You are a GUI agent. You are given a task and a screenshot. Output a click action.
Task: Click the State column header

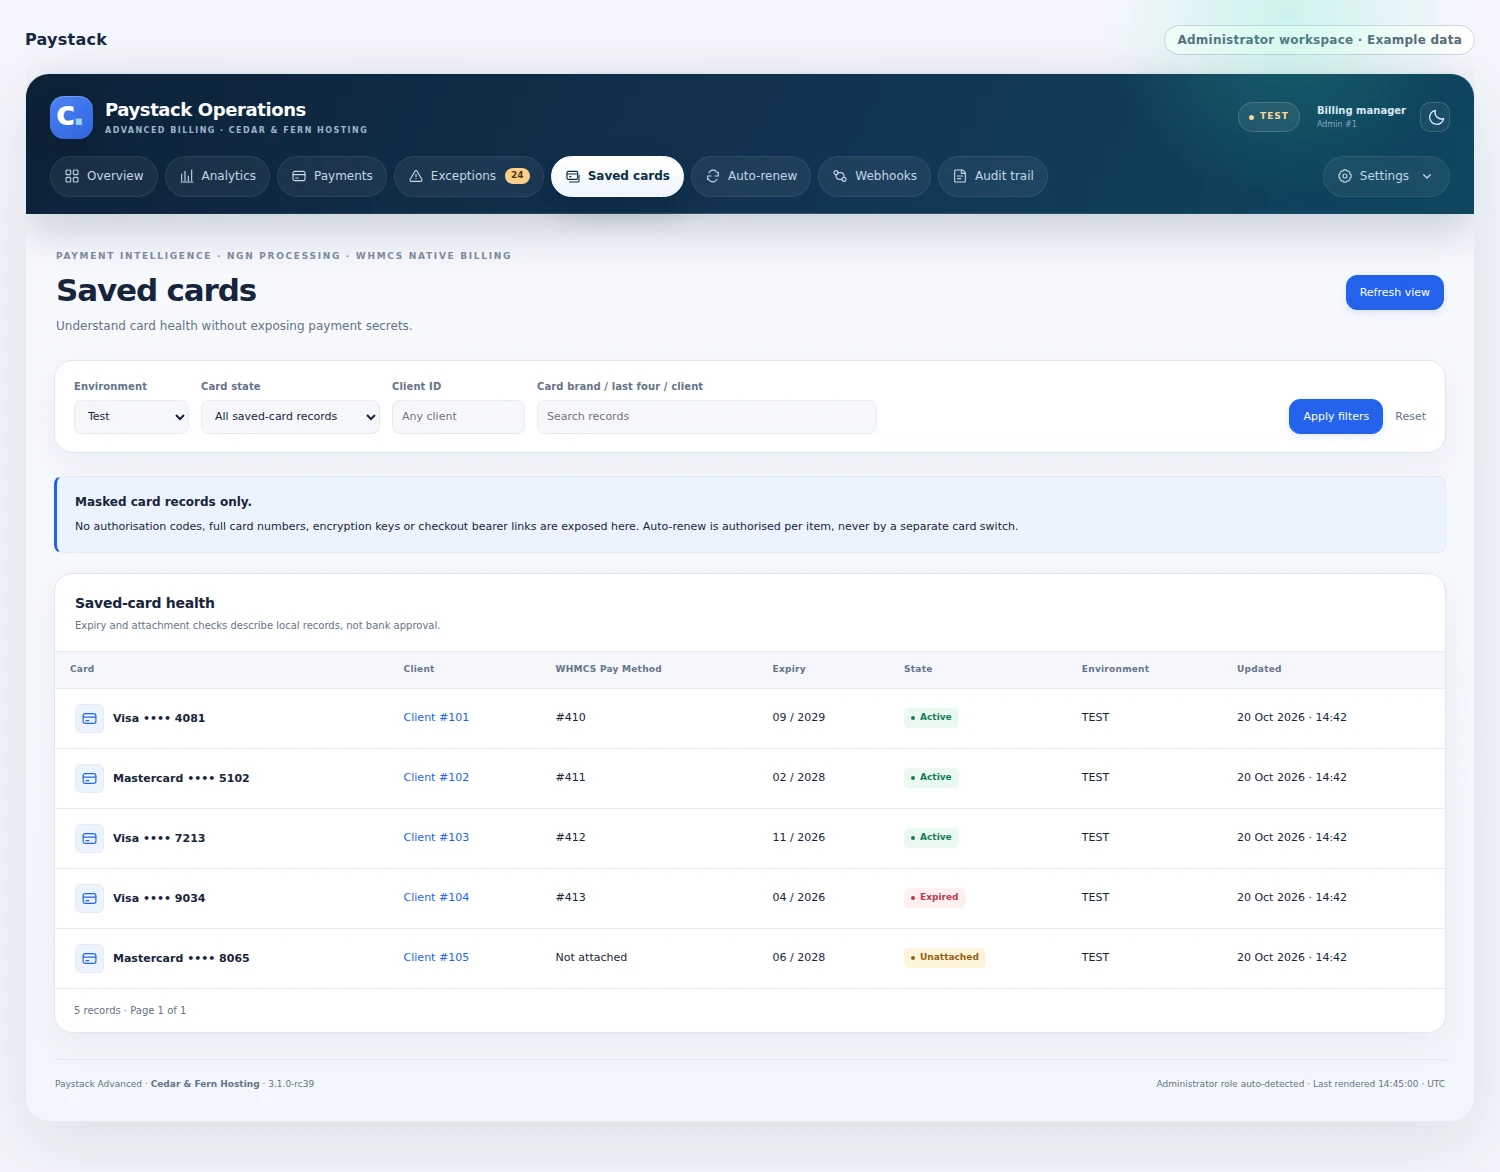coord(918,669)
